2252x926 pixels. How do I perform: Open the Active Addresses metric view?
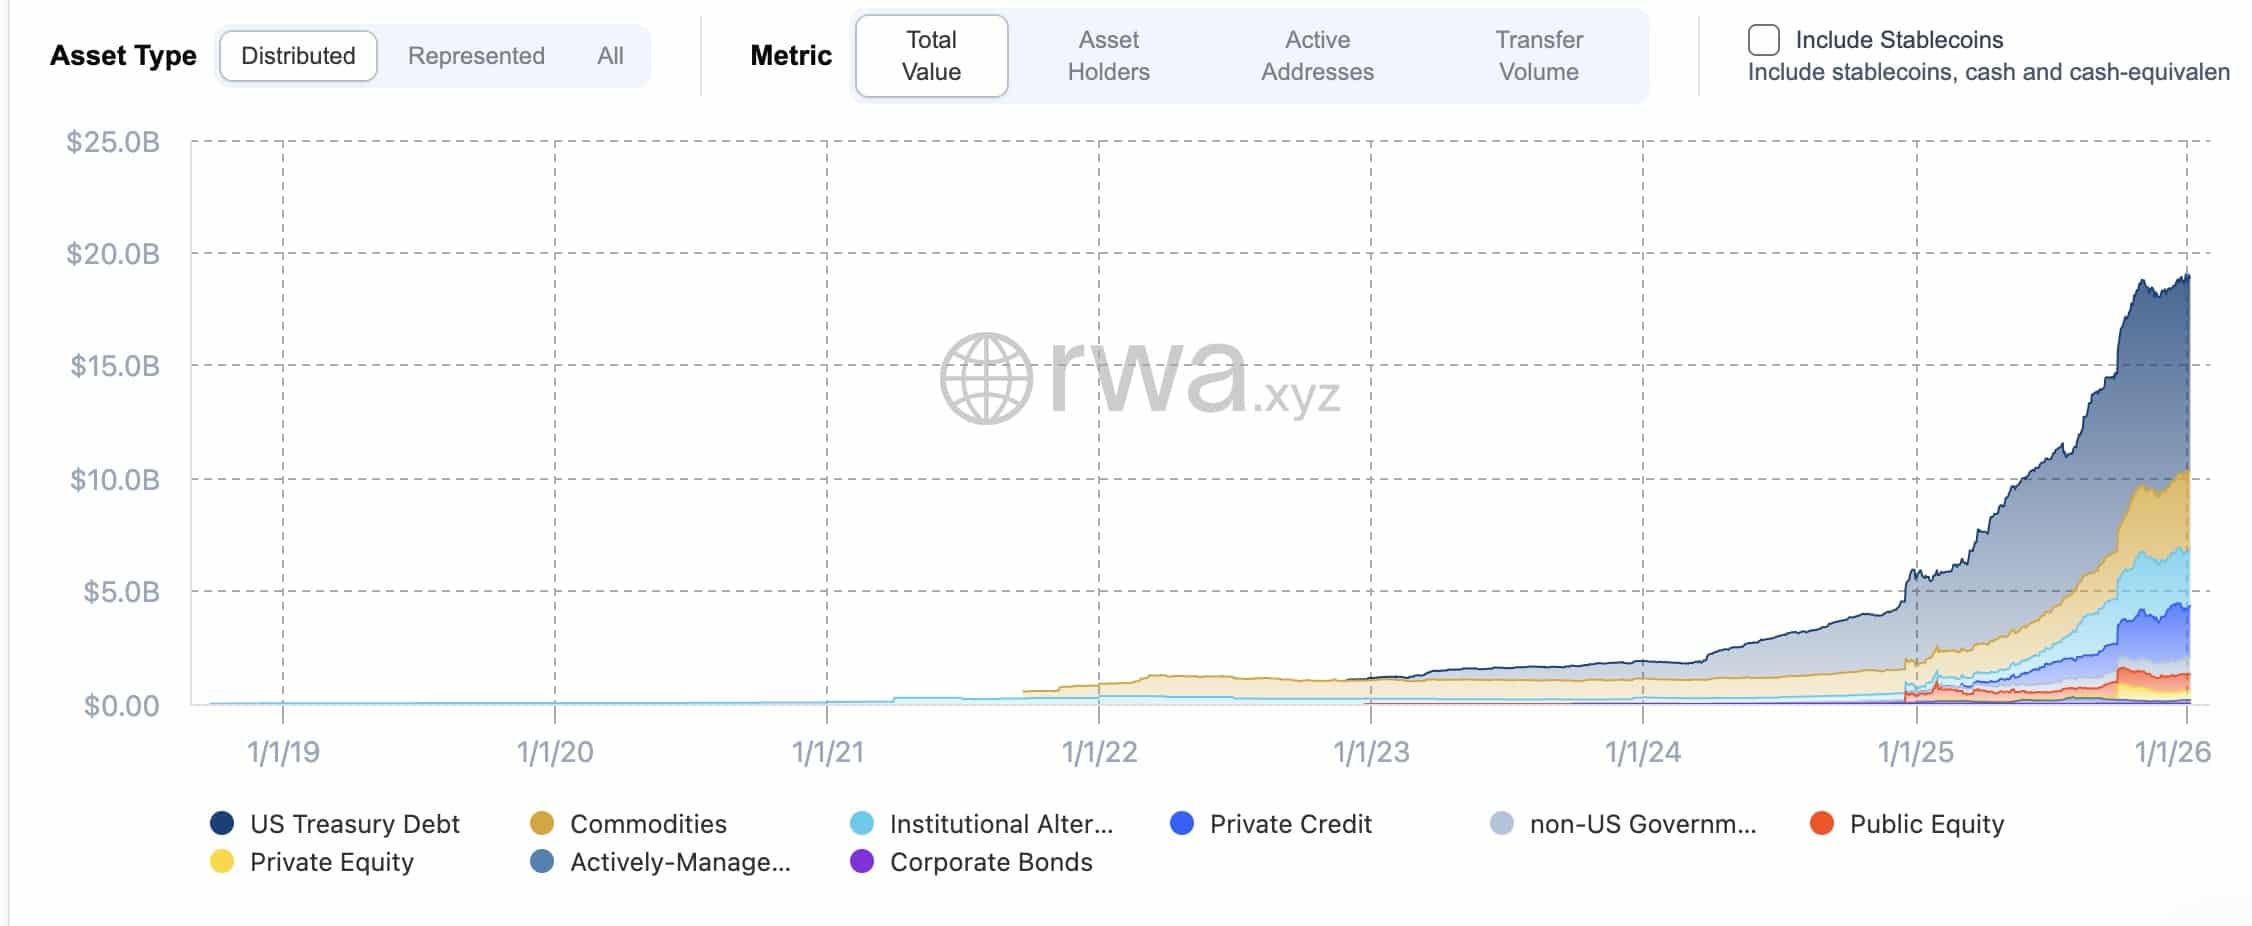point(1317,55)
